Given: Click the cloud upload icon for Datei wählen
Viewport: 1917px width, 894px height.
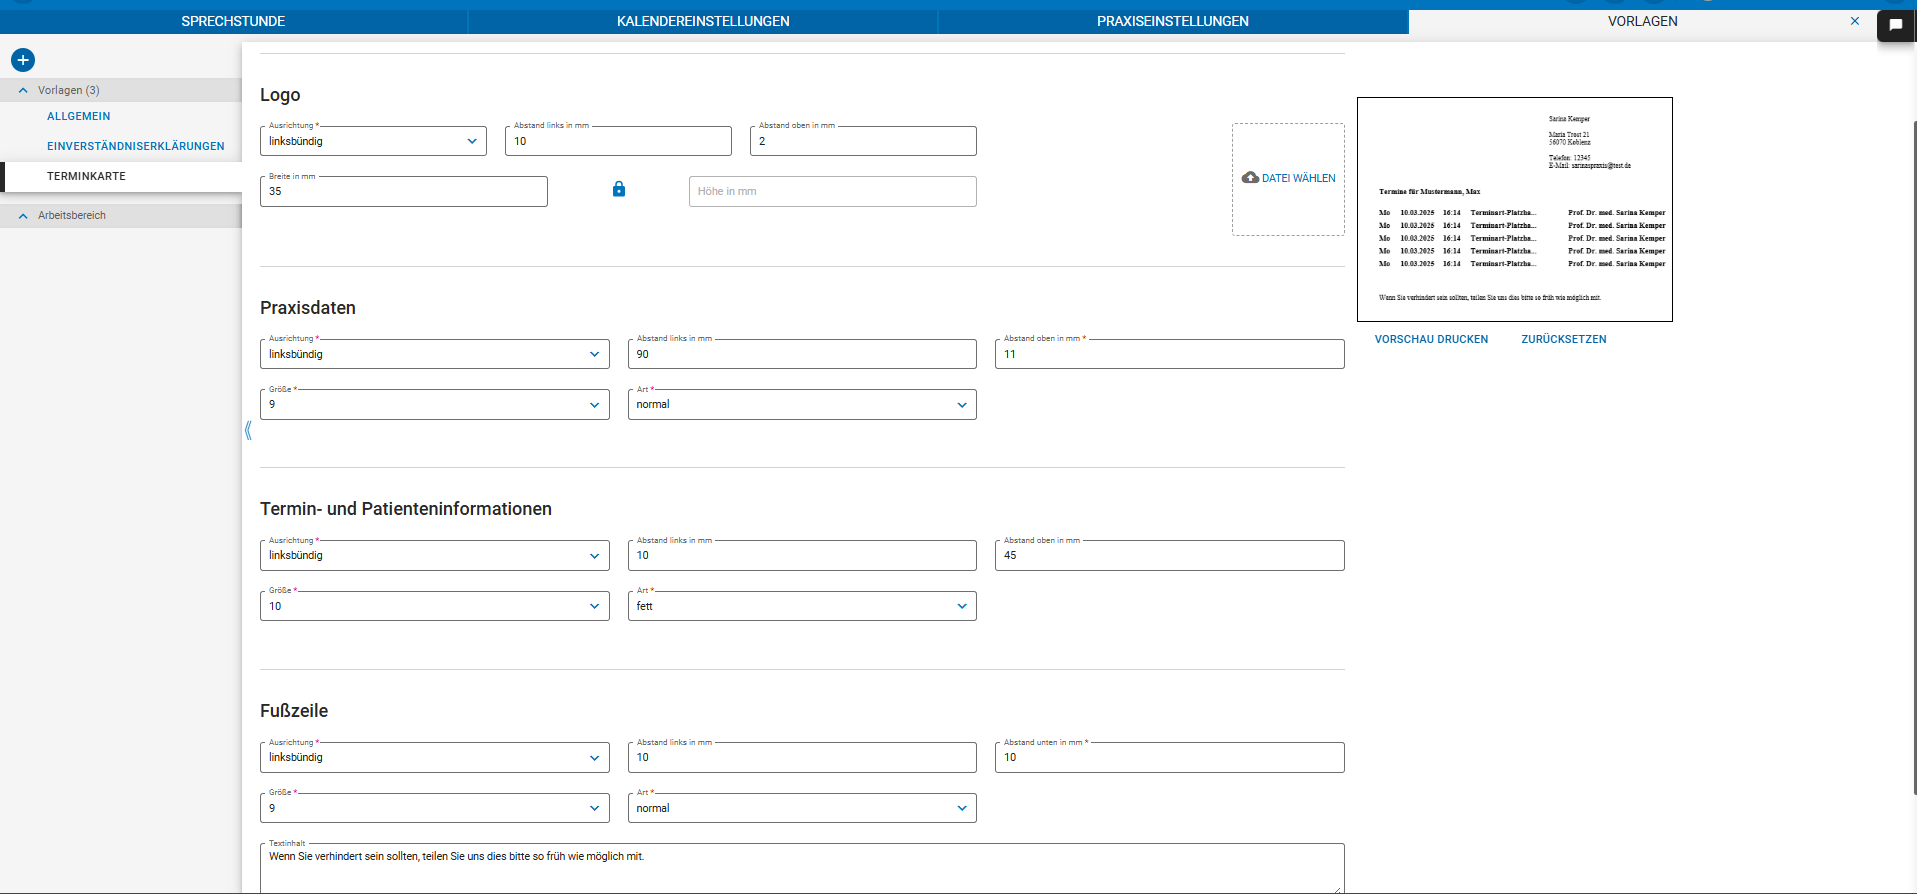Looking at the screenshot, I should pyautogui.click(x=1250, y=178).
